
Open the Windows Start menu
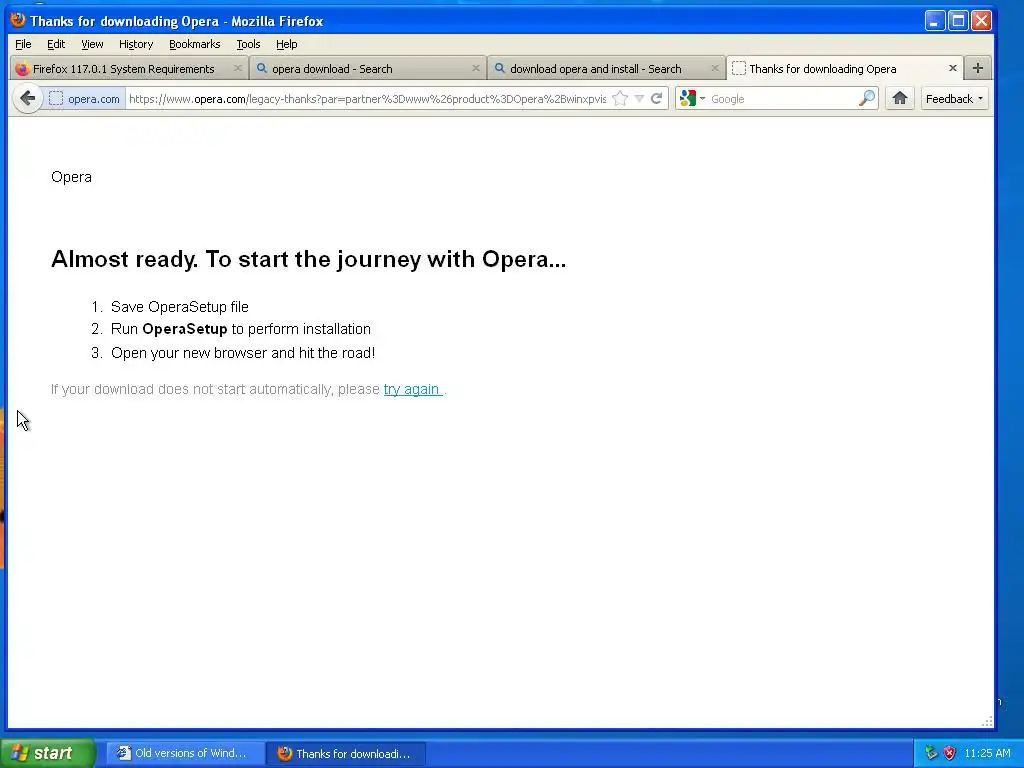[x=48, y=753]
